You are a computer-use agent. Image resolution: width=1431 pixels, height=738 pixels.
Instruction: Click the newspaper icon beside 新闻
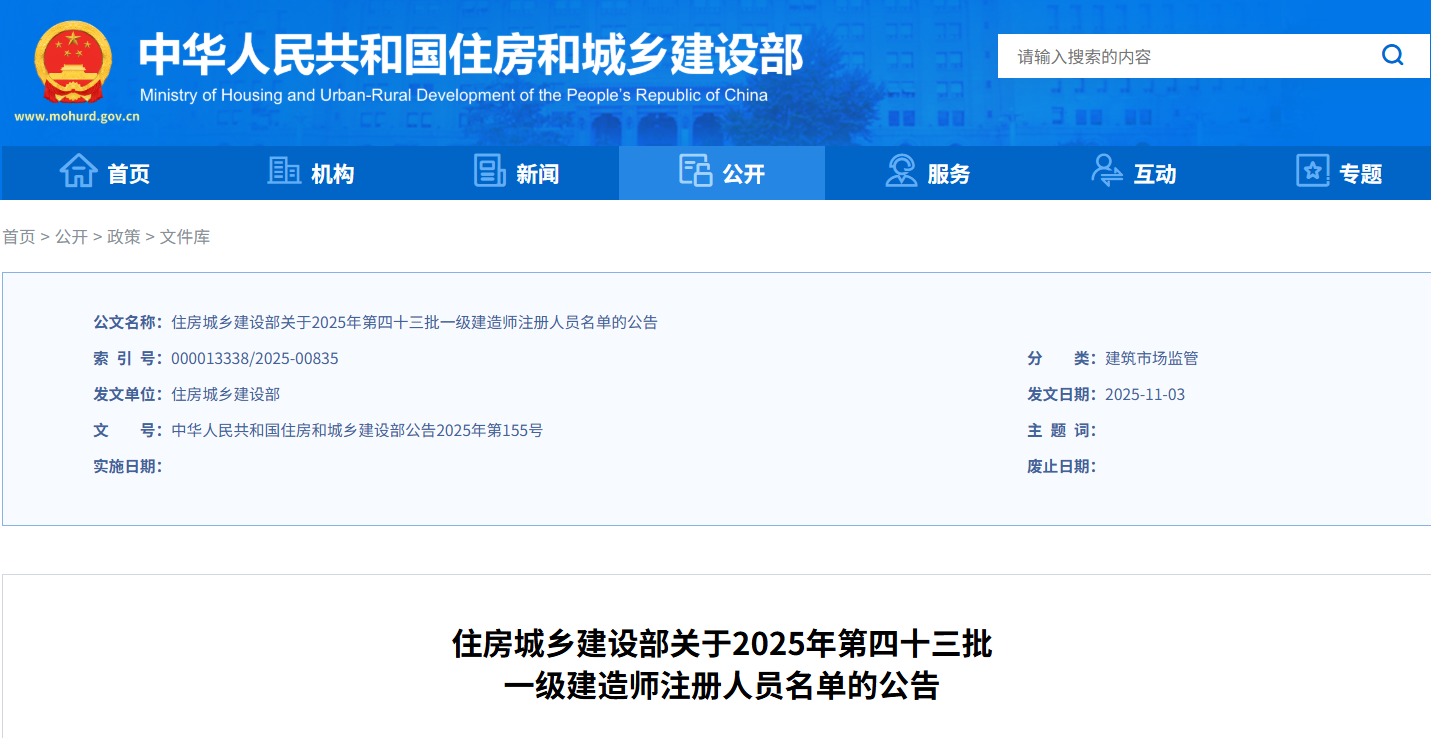pos(489,172)
